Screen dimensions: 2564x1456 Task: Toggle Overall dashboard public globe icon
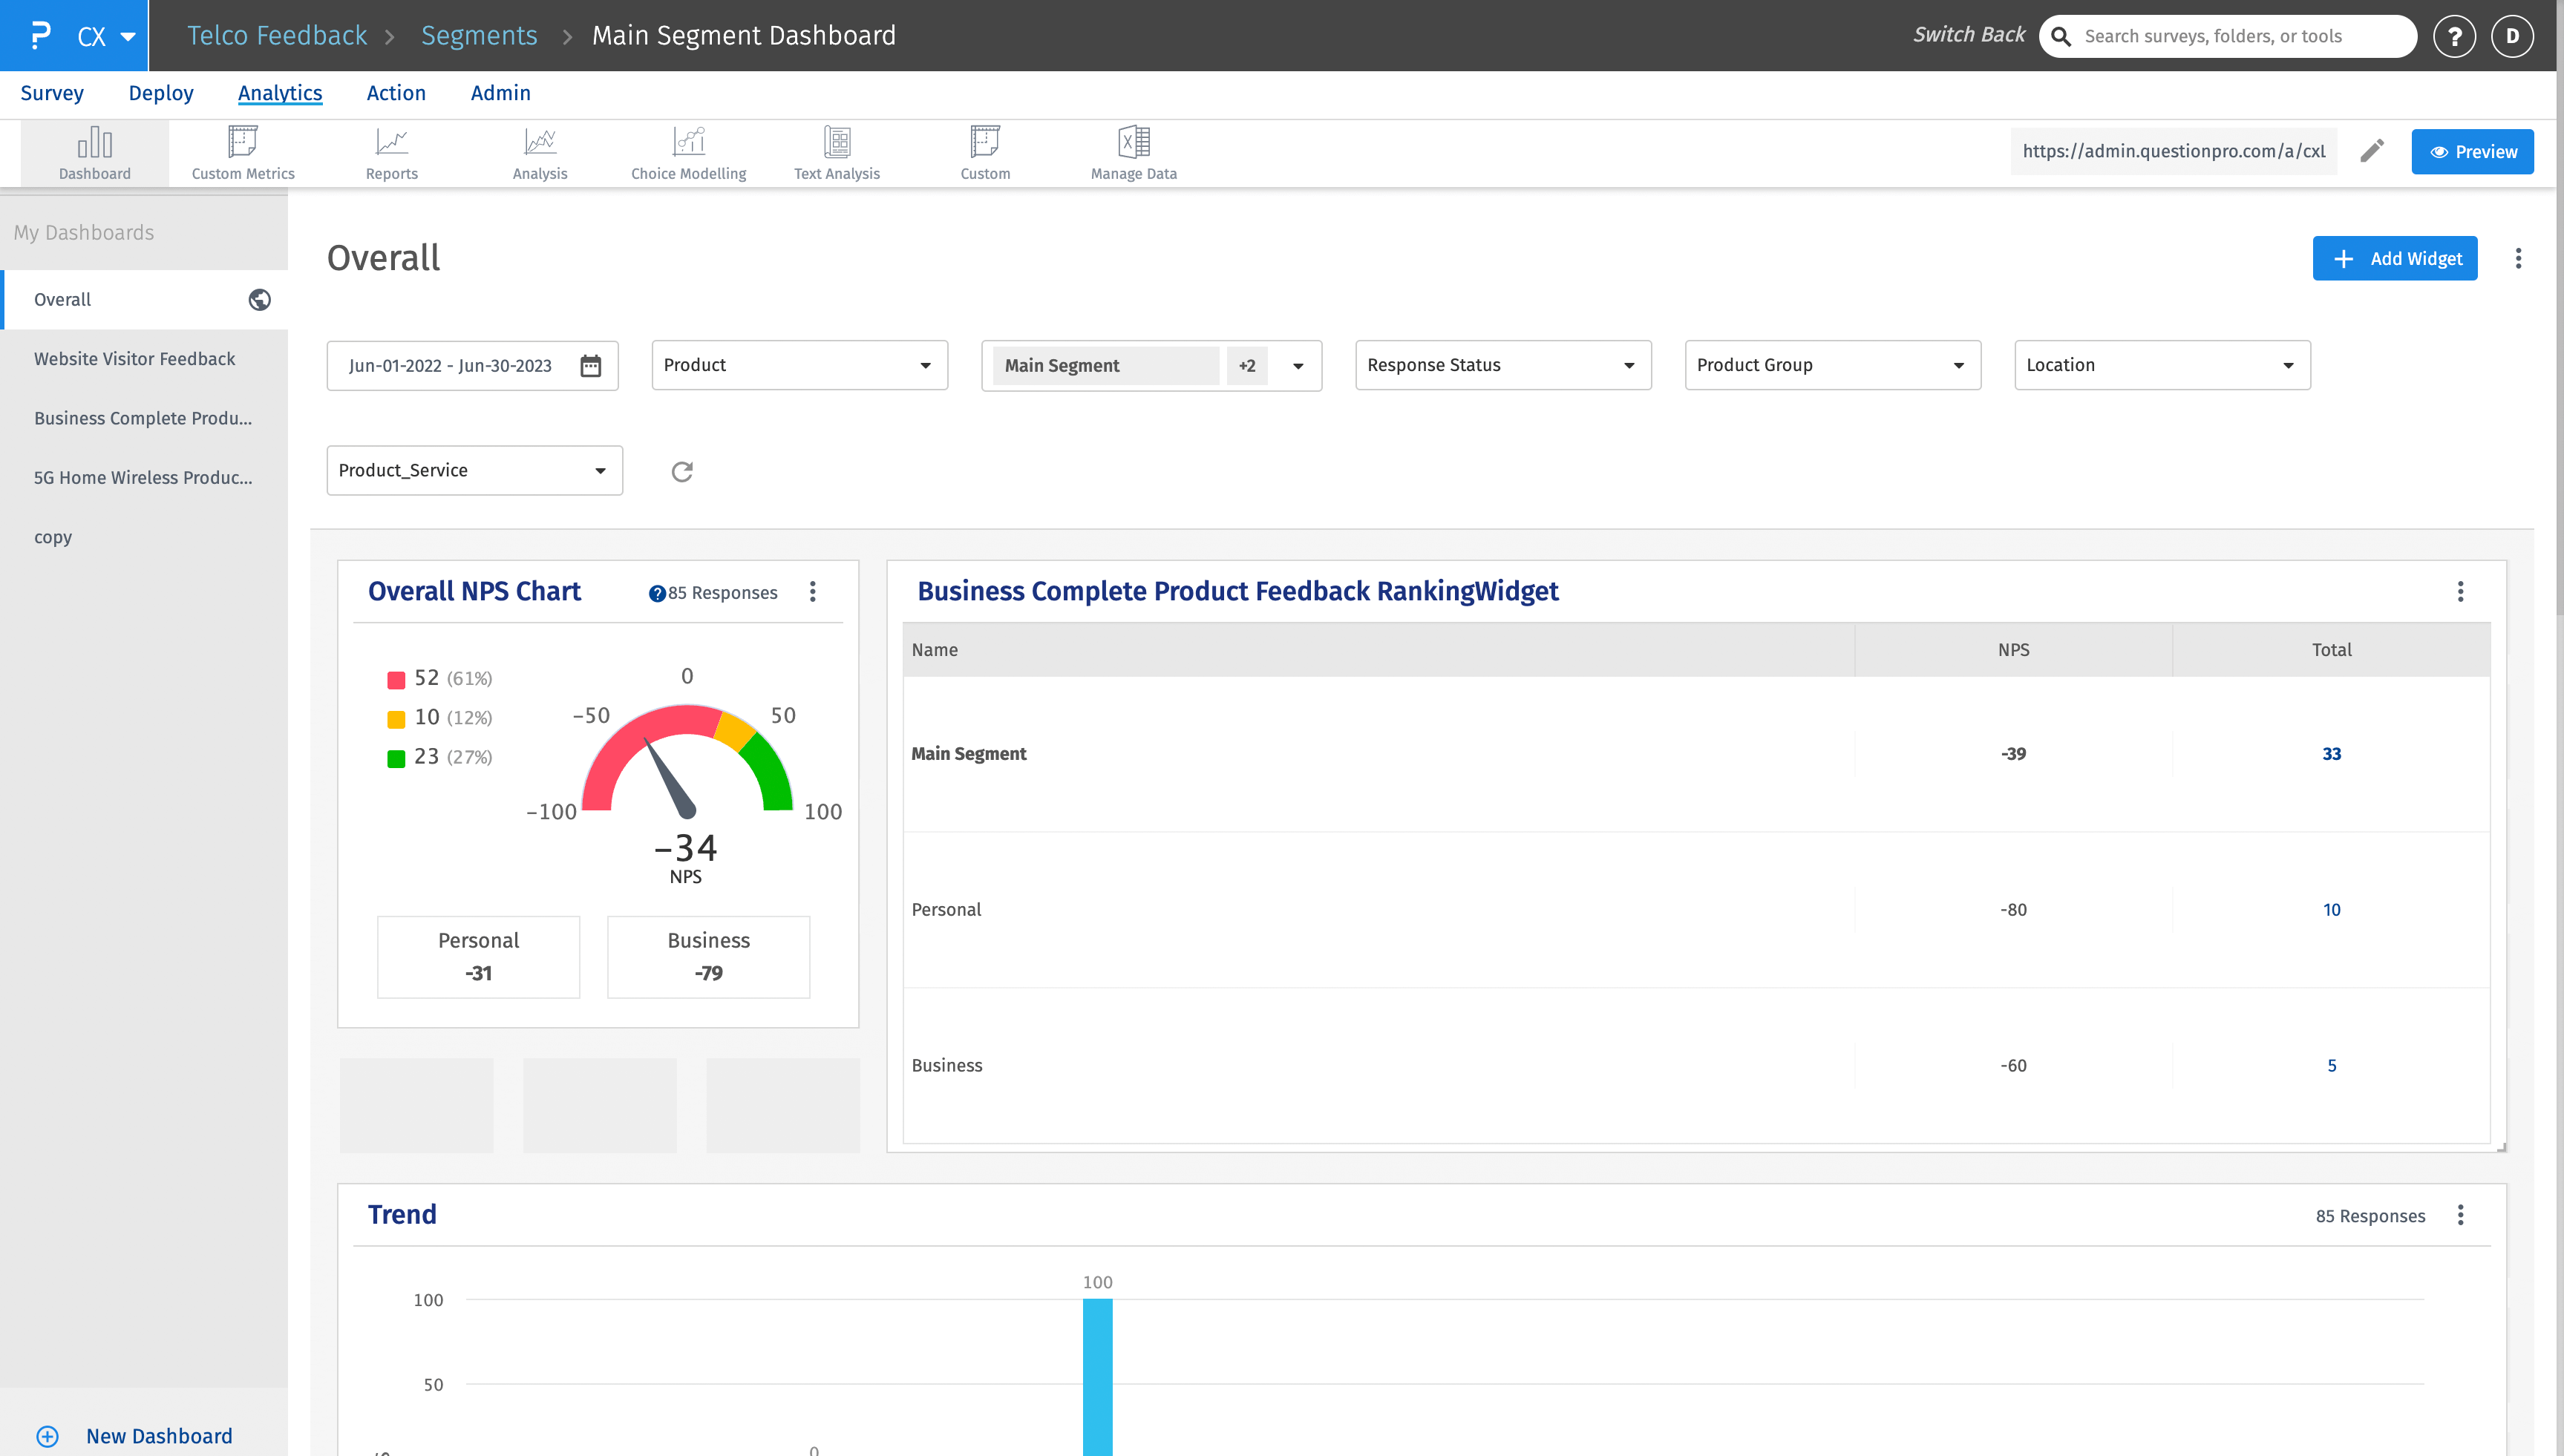tap(259, 300)
